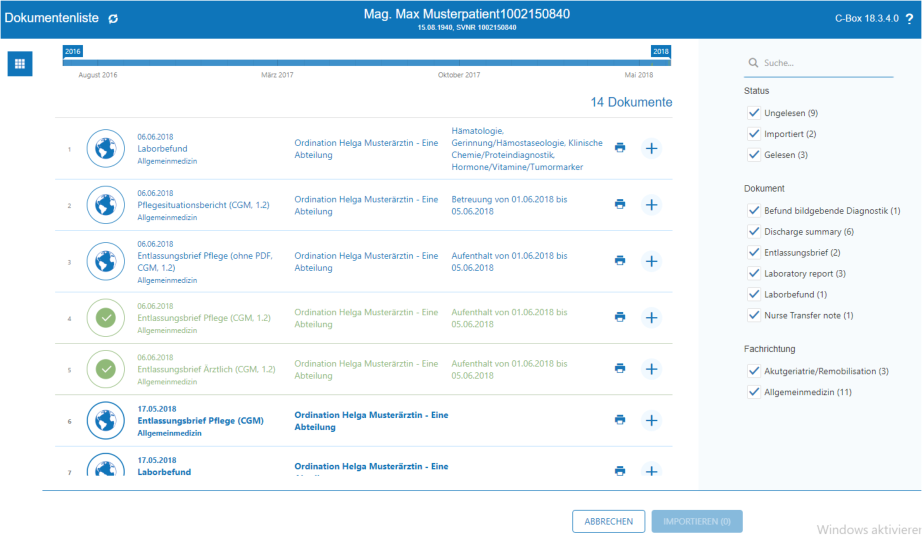Click search magnifier icon
922x541 pixels.
(753, 63)
